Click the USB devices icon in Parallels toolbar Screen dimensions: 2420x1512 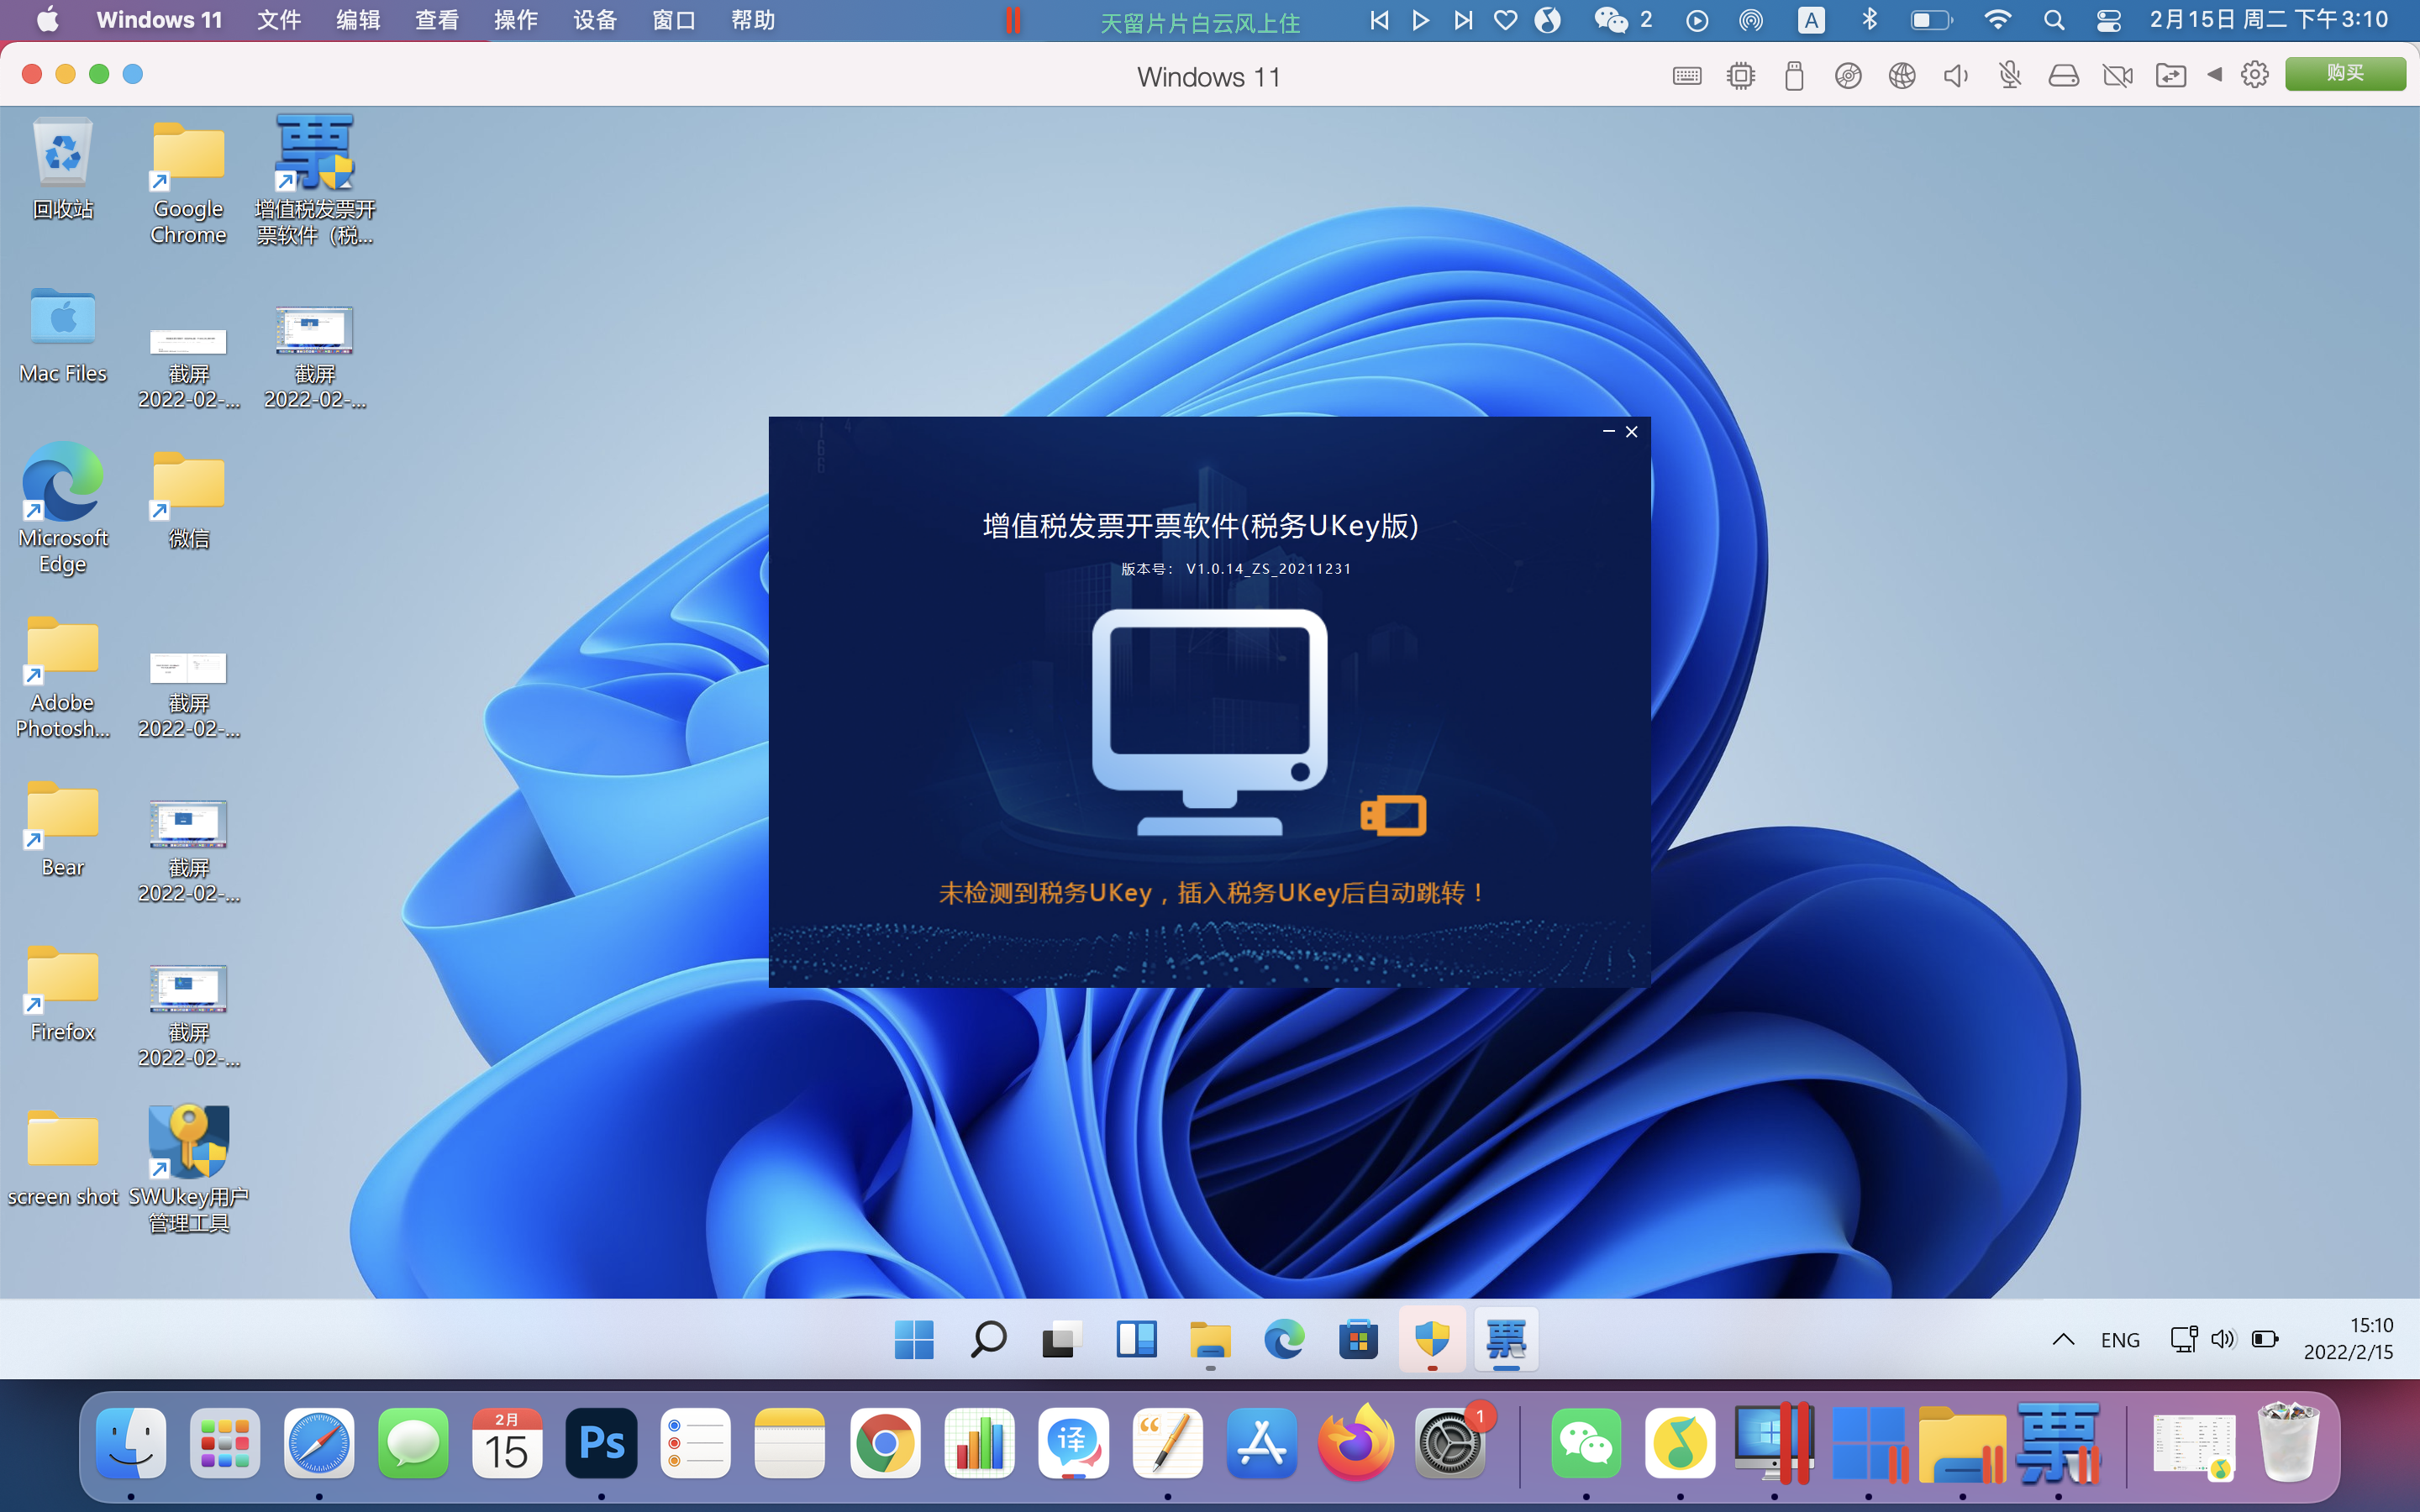pyautogui.click(x=1793, y=74)
